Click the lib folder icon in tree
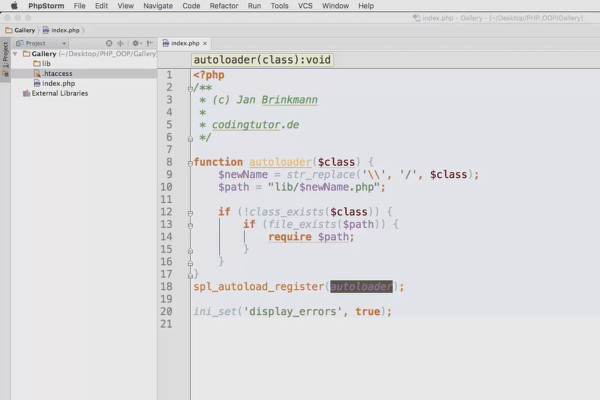 coord(35,63)
